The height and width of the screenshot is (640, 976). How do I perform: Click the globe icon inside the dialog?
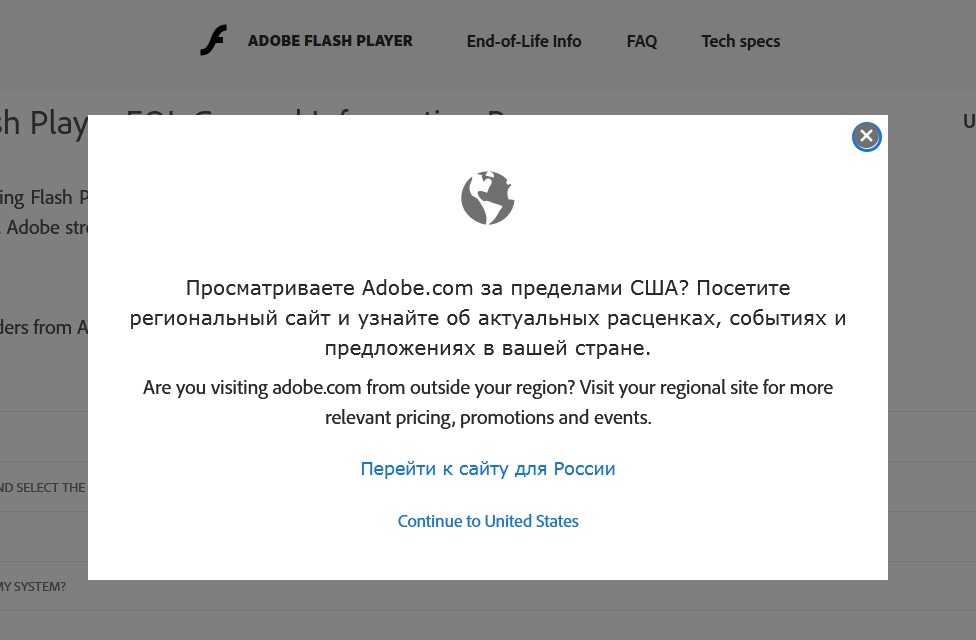[488, 197]
